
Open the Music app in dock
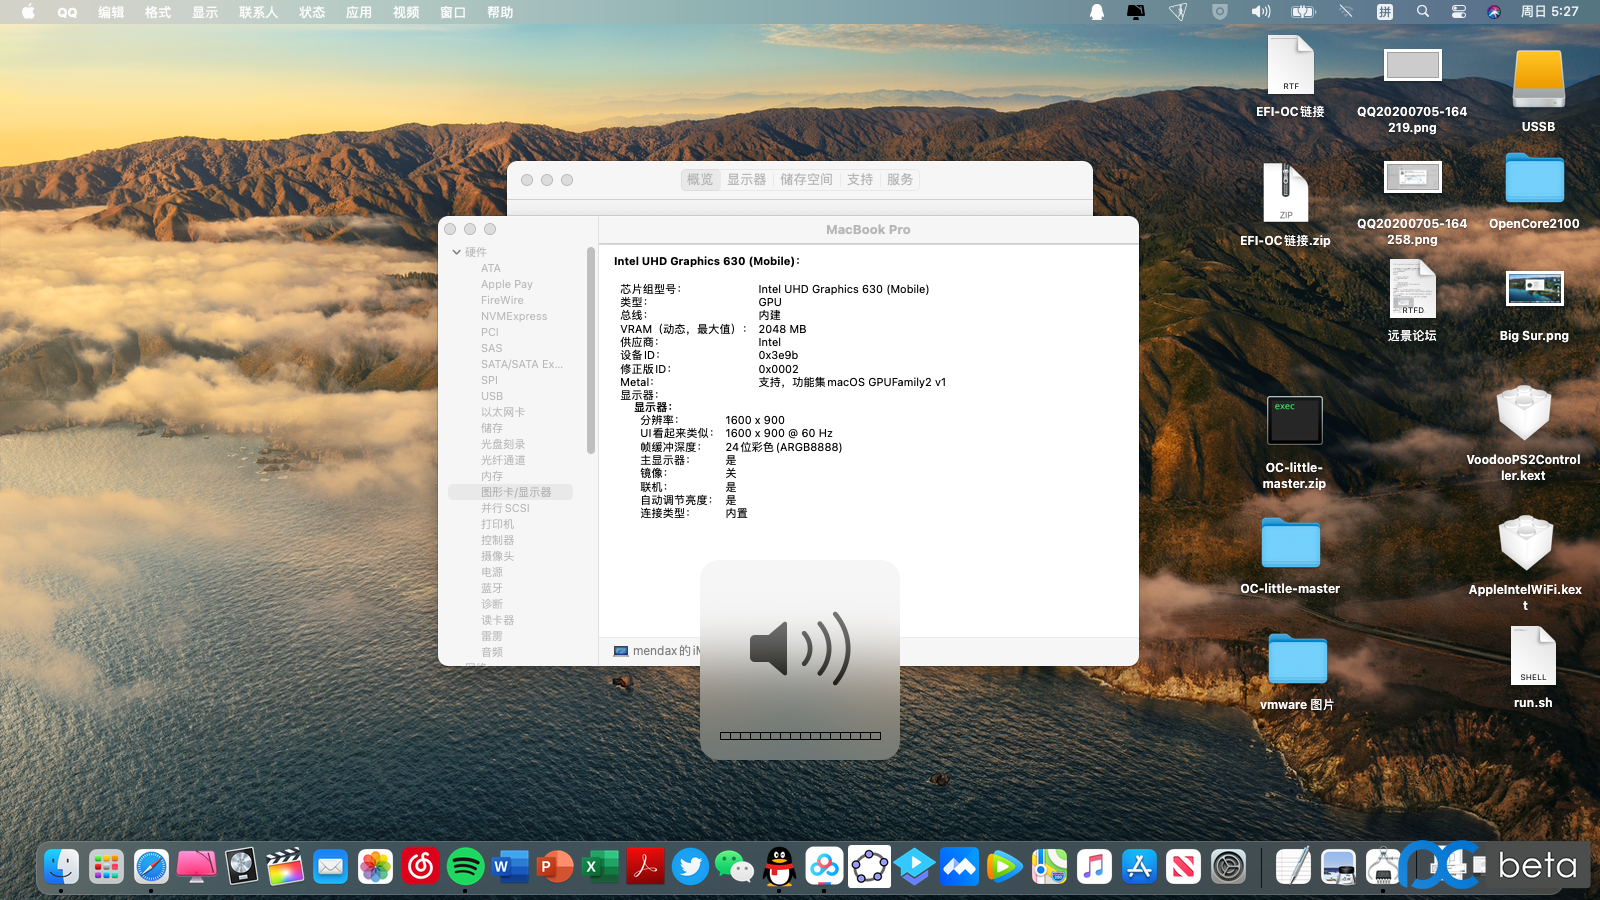click(x=1094, y=866)
